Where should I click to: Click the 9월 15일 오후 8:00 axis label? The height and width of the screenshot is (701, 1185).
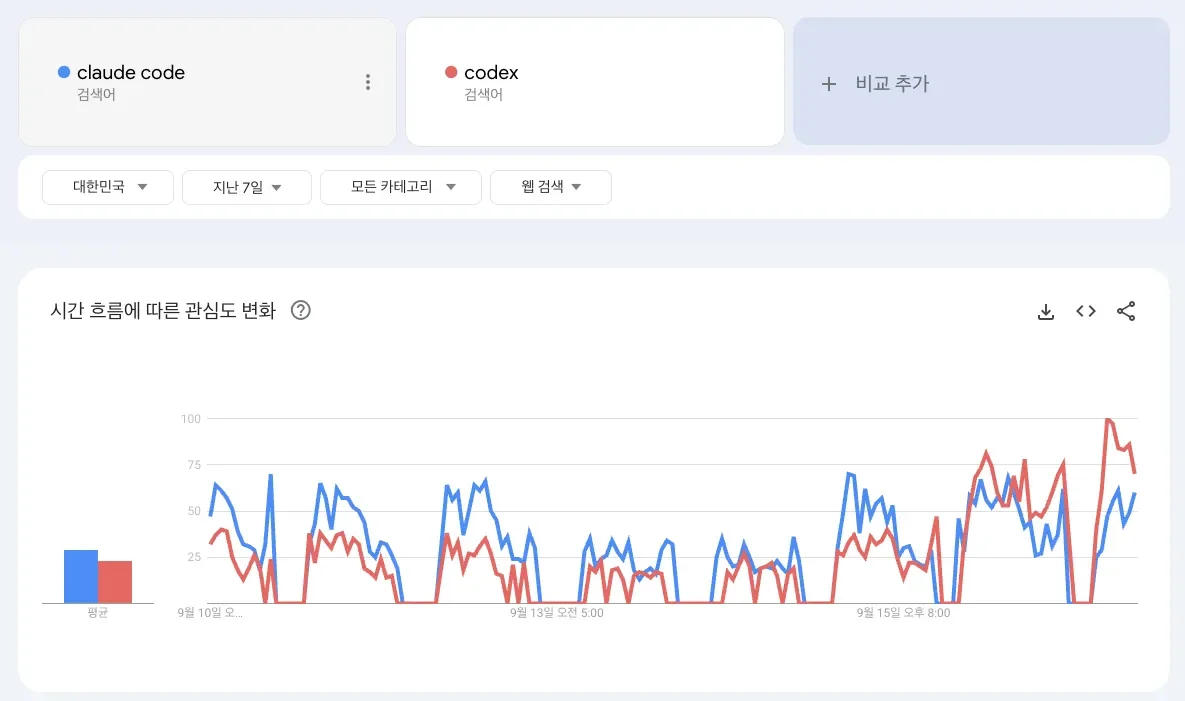pyautogui.click(x=903, y=613)
